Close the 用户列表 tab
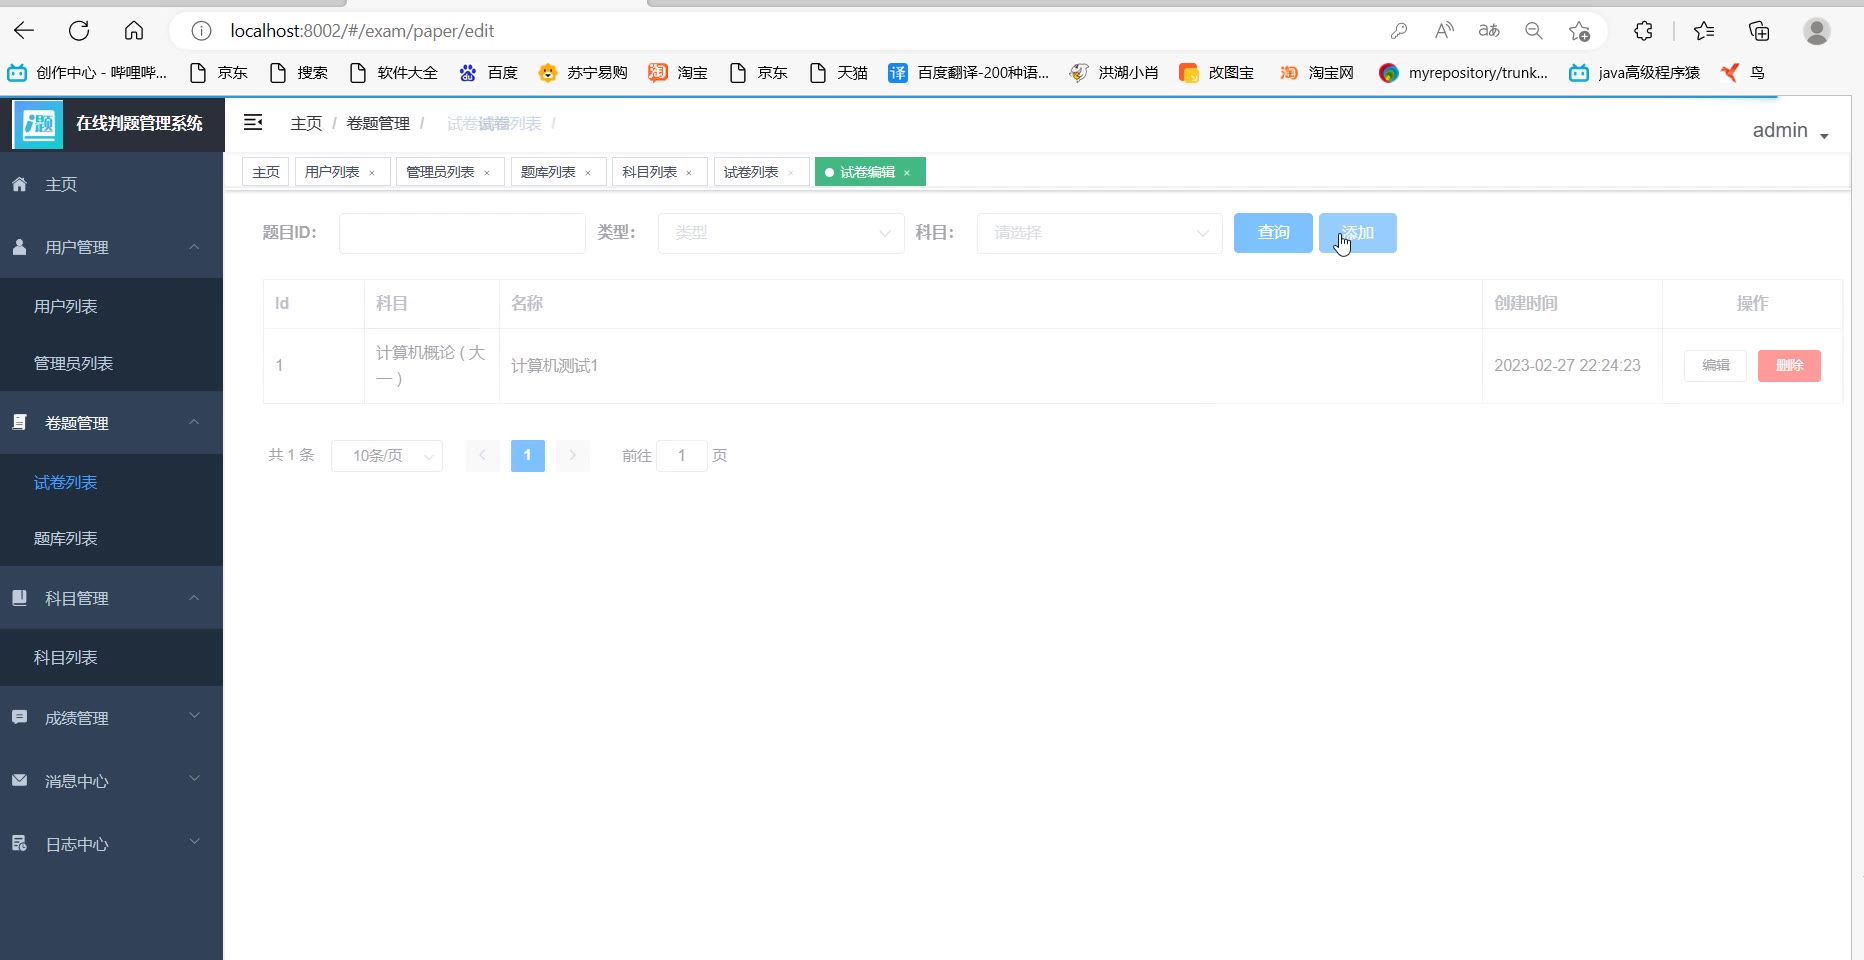This screenshot has width=1864, height=960. point(372,173)
